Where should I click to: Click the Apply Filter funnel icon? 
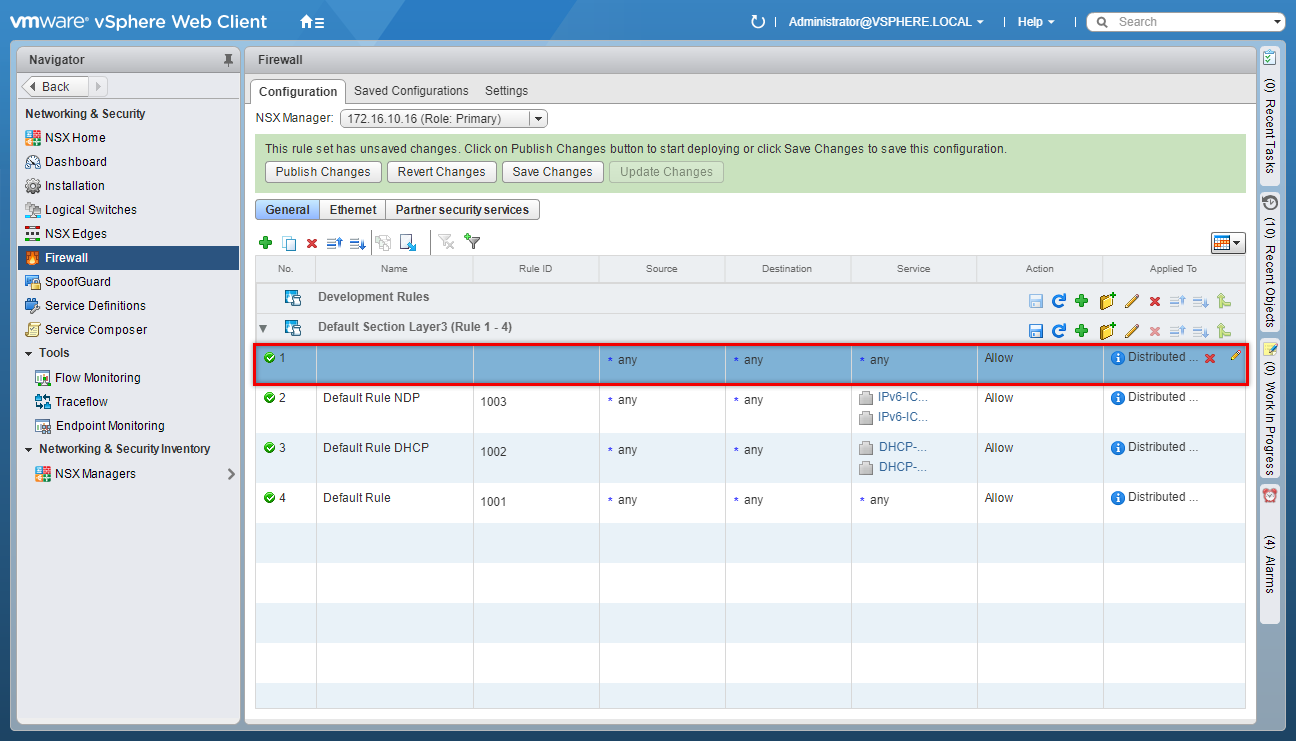coord(473,242)
